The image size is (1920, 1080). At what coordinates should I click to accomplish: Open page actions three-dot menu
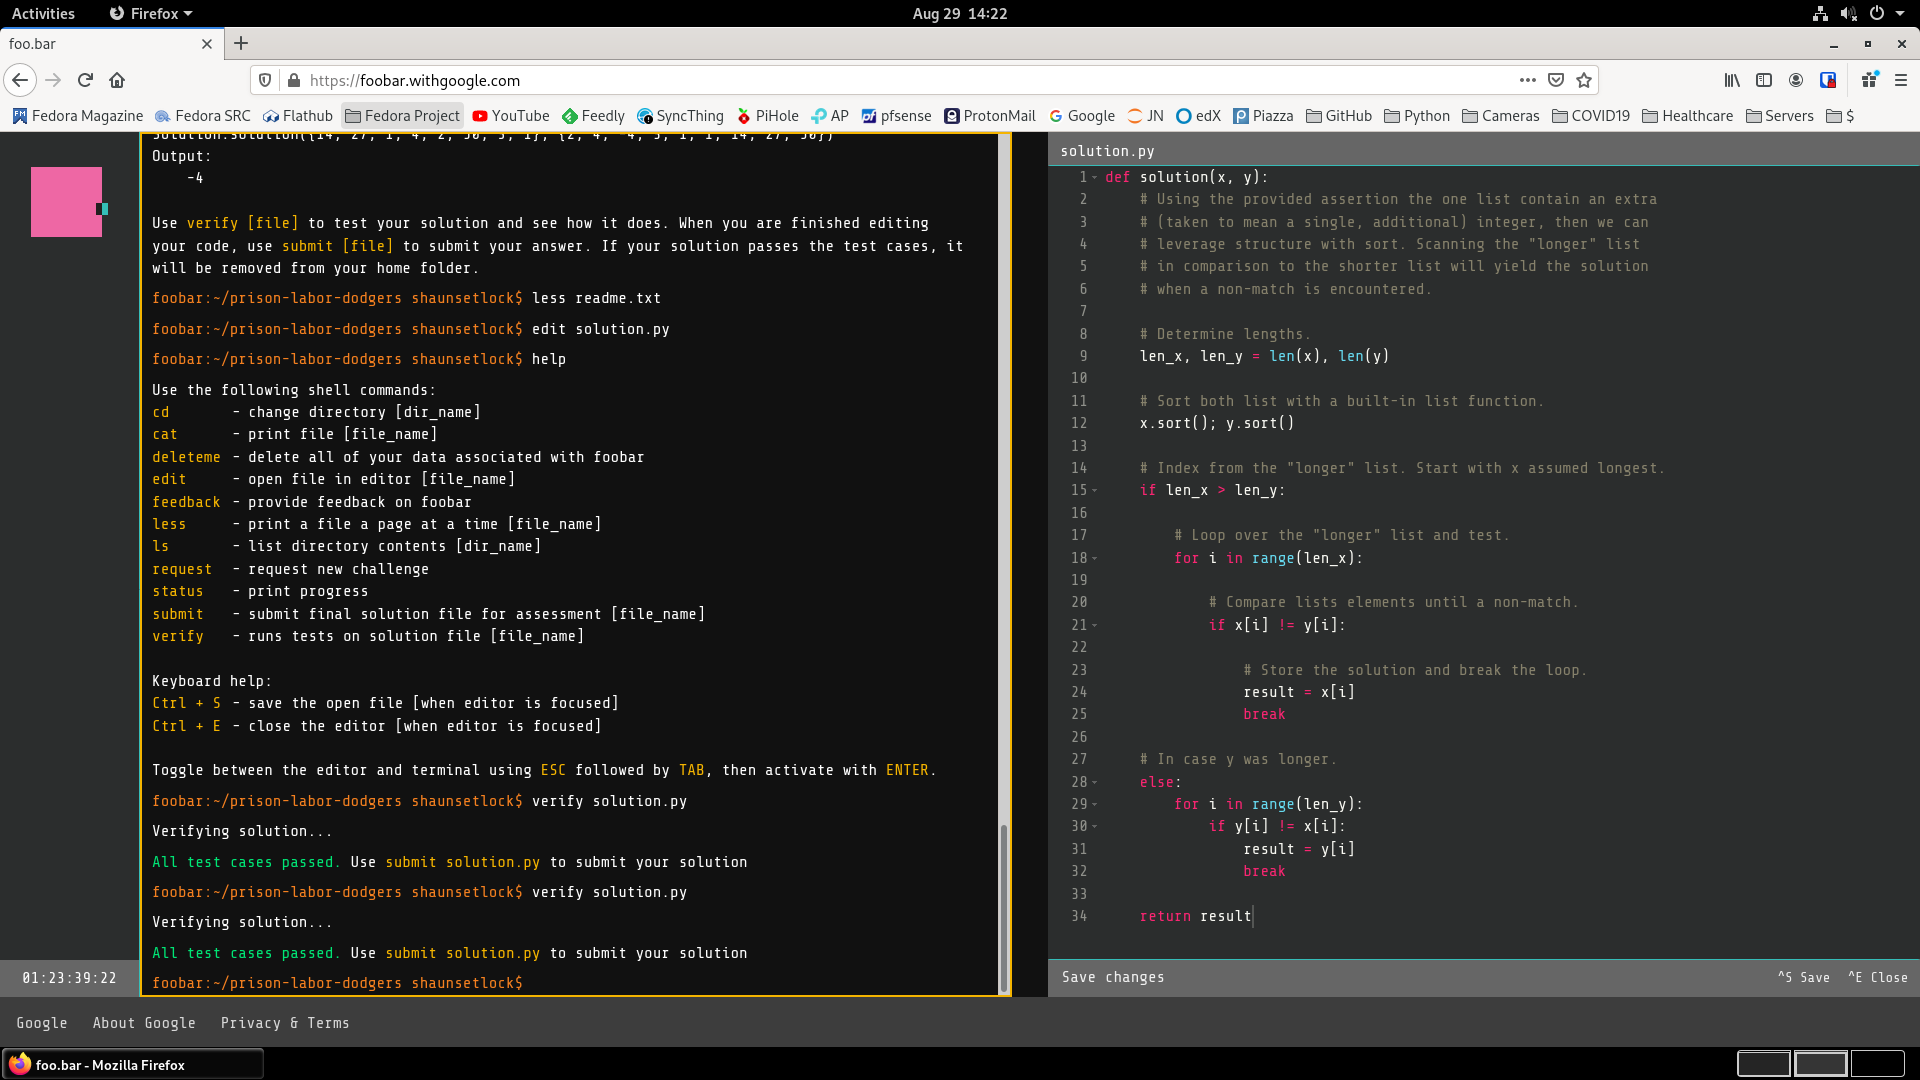tap(1527, 80)
